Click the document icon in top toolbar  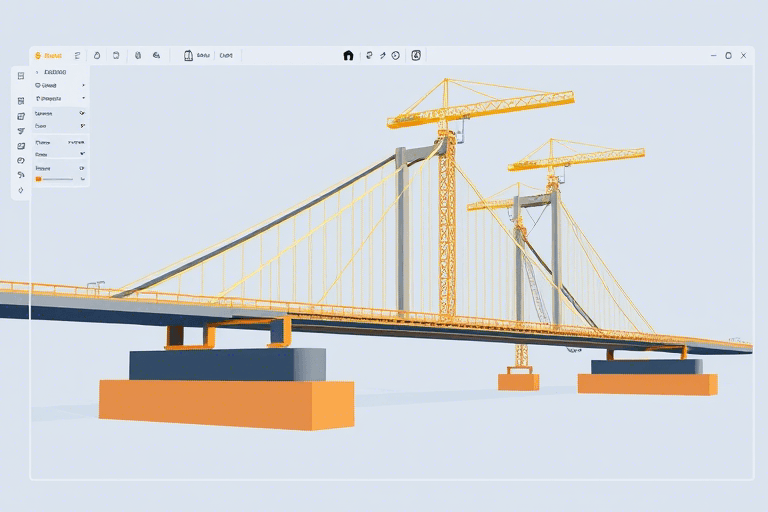188,56
